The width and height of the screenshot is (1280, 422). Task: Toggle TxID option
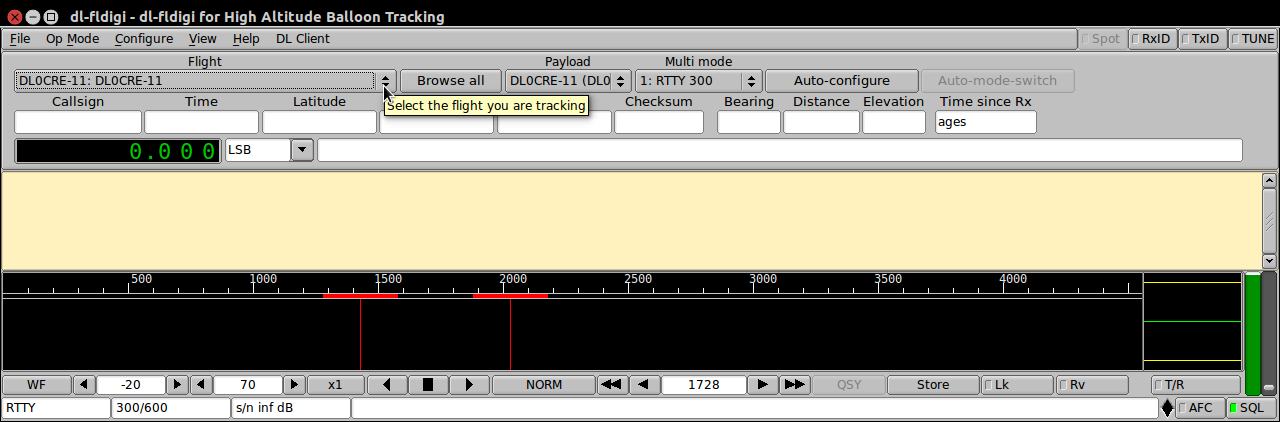pyautogui.click(x=1202, y=39)
